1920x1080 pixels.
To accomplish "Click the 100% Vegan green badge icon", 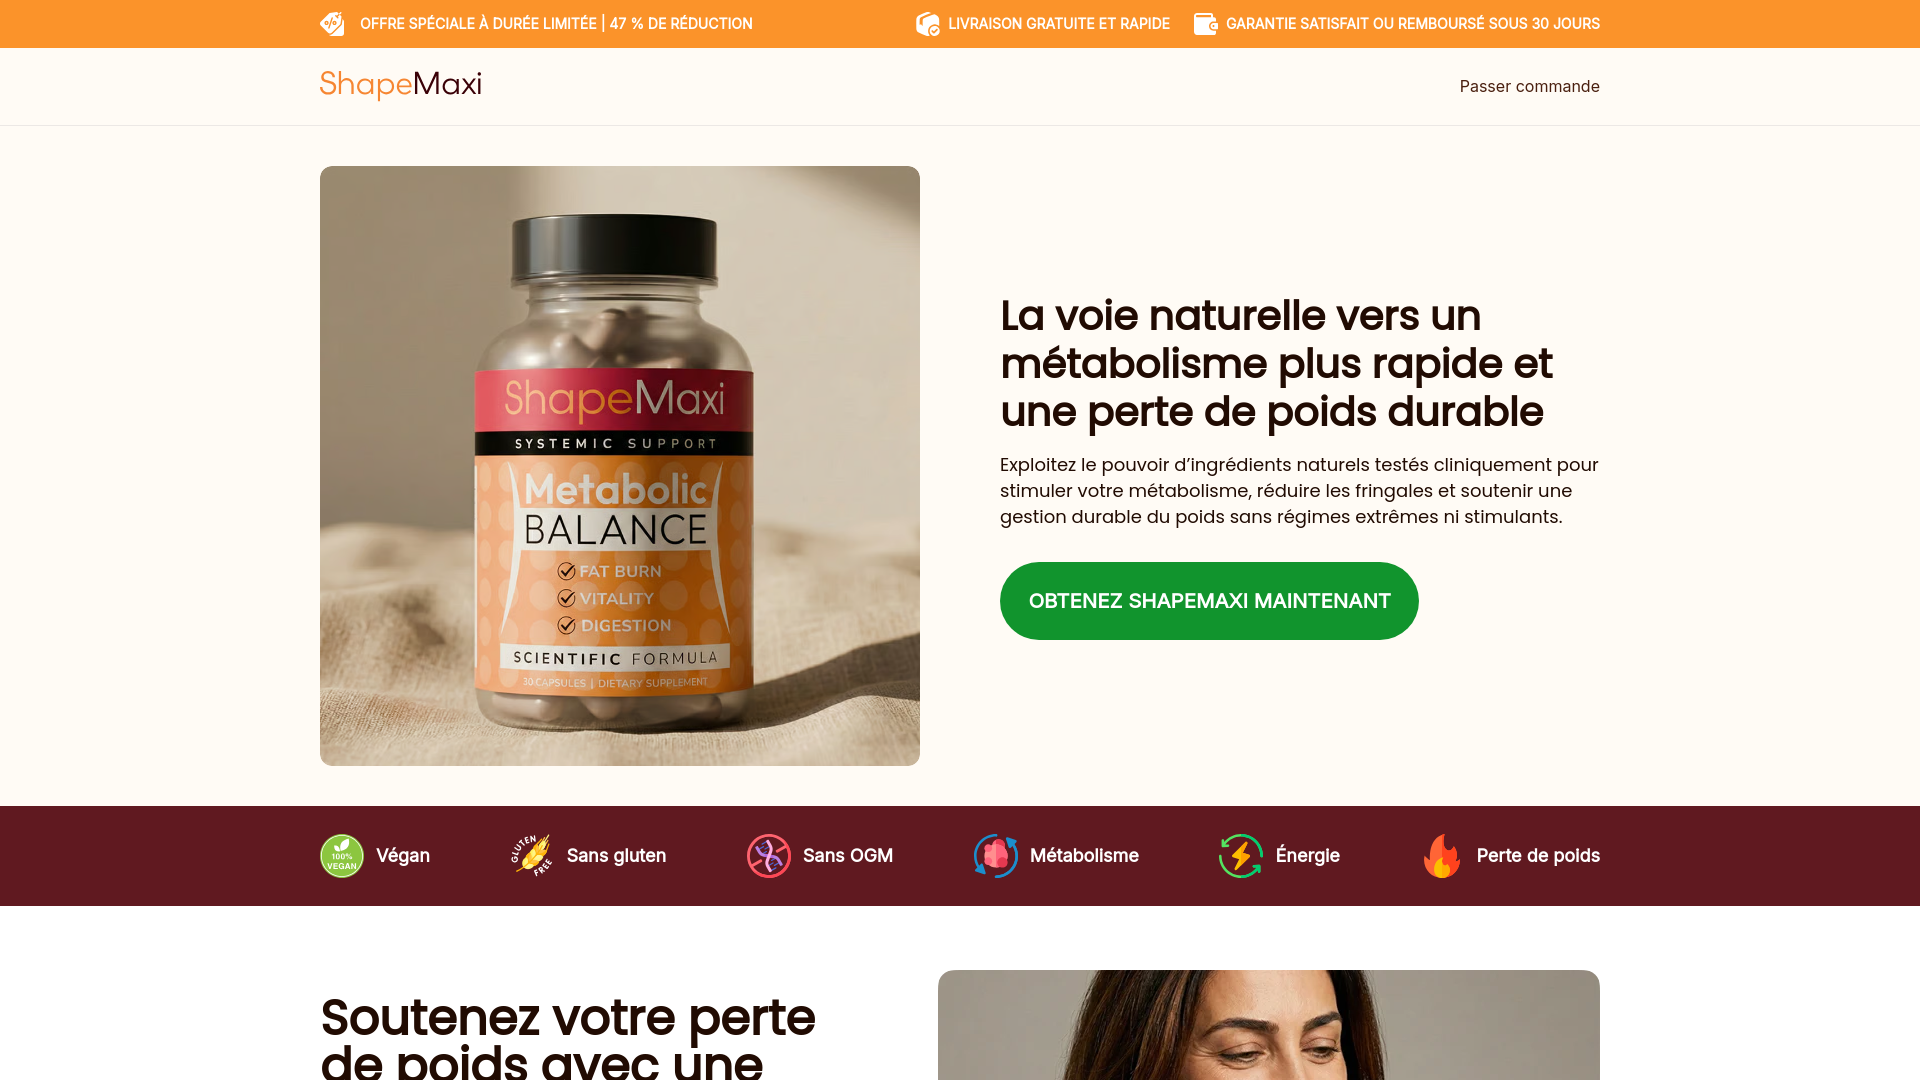I will coord(342,856).
